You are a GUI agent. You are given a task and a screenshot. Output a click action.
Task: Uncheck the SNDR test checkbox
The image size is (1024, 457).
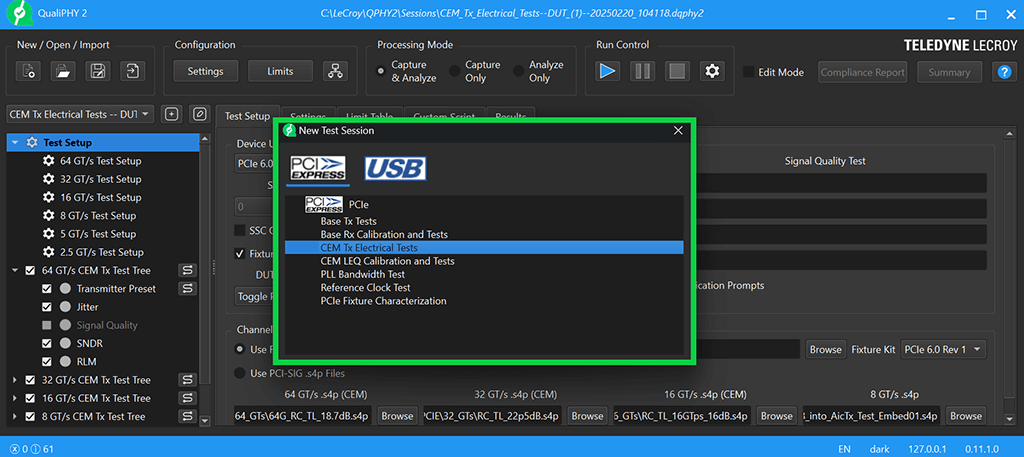click(x=46, y=343)
